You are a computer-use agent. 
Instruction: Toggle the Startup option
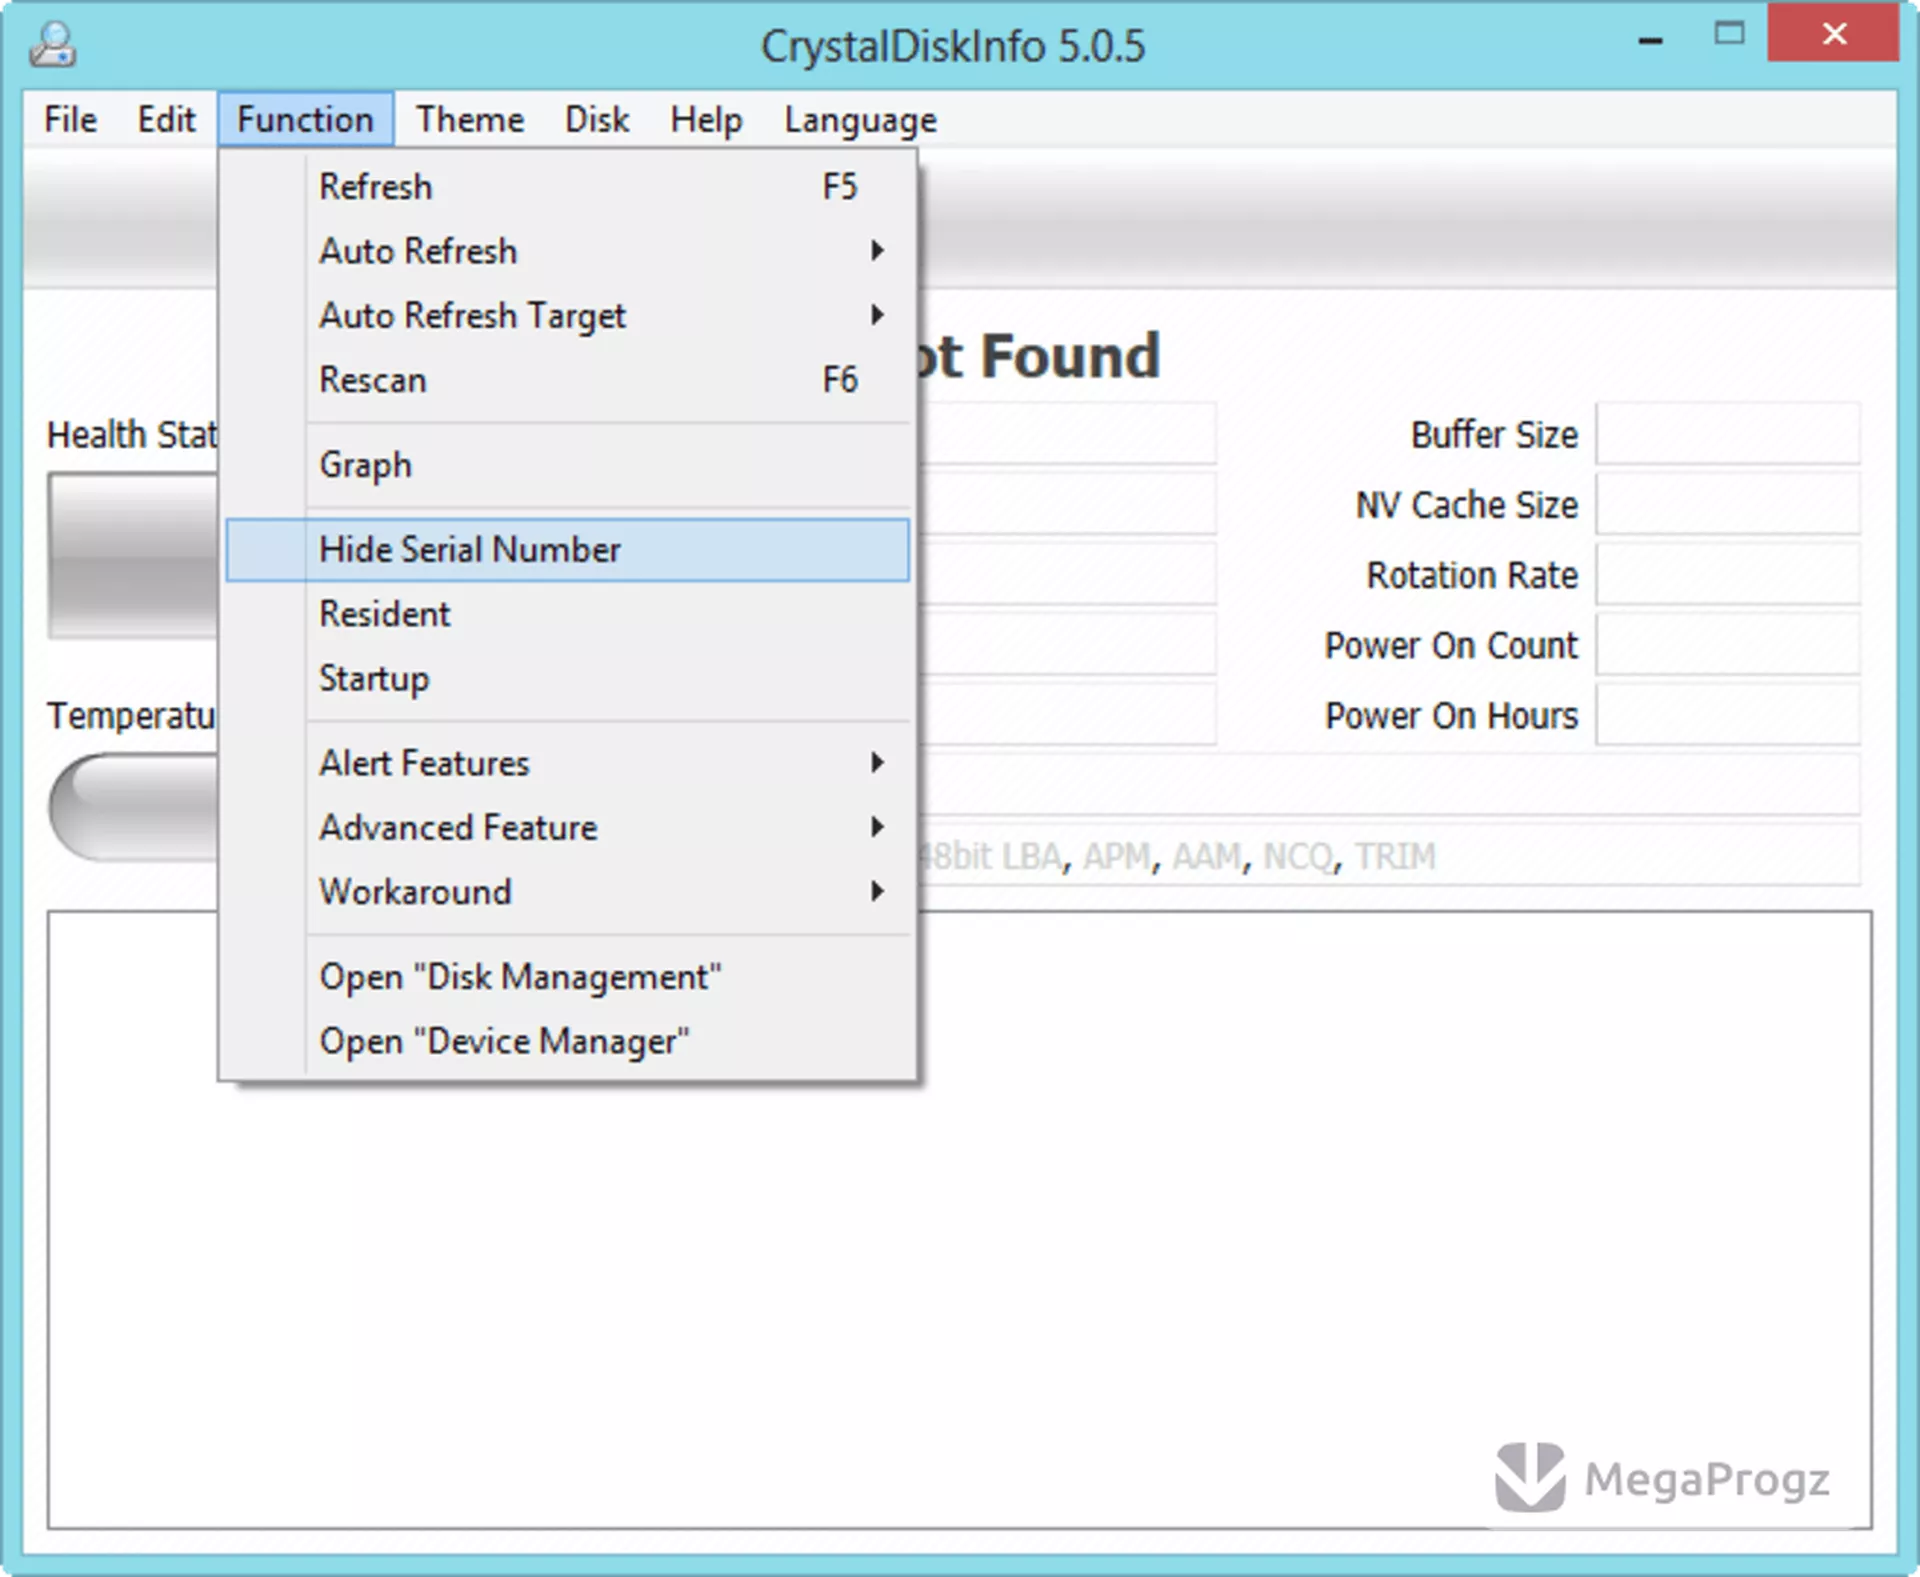[567, 678]
